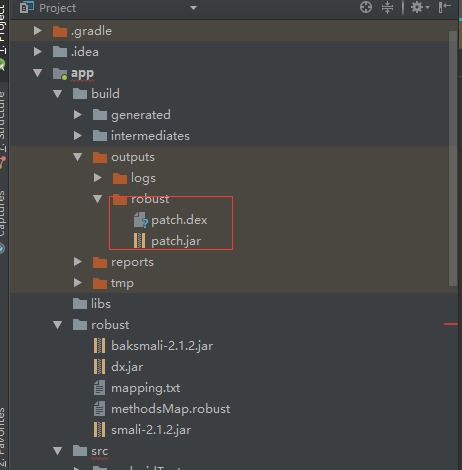The width and height of the screenshot is (462, 470).
Task: Click the collapse all icon
Action: coord(387,7)
